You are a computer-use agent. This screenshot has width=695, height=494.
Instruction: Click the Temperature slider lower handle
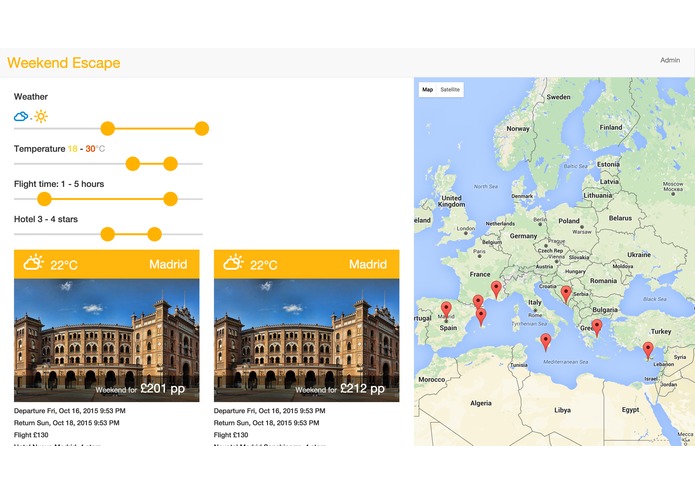click(x=133, y=163)
